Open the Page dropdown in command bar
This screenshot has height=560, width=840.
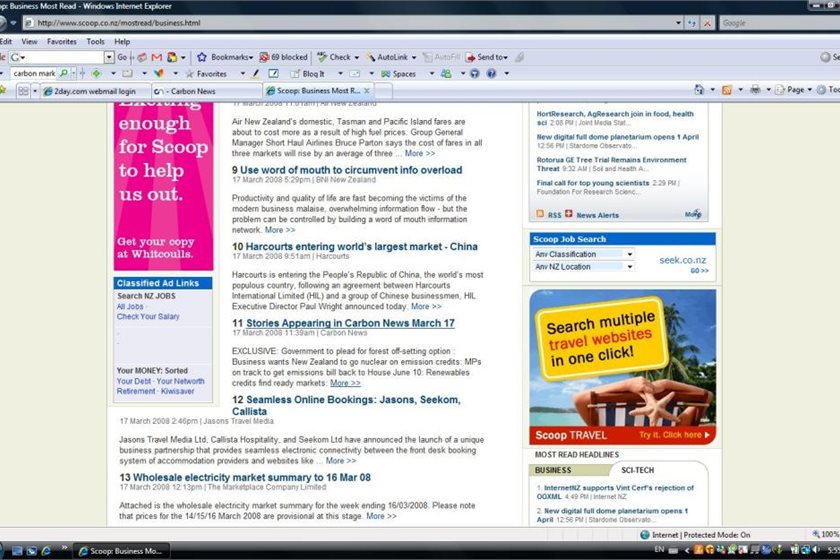(x=796, y=90)
